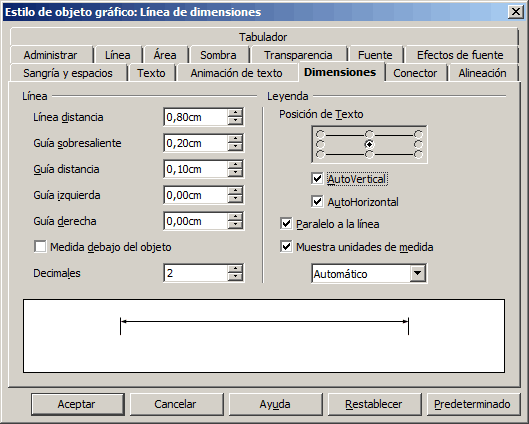Viewport: 529px width, 424px height.
Task: Click the Guía derecha input field
Action: (196, 221)
